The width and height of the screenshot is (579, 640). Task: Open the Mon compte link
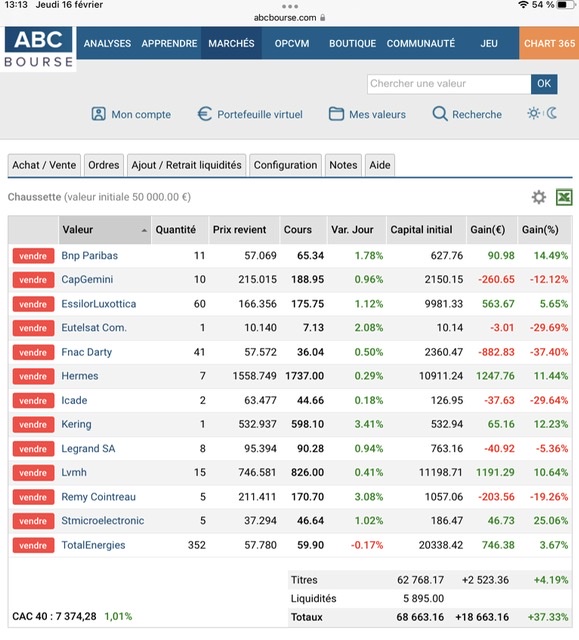click(x=141, y=115)
